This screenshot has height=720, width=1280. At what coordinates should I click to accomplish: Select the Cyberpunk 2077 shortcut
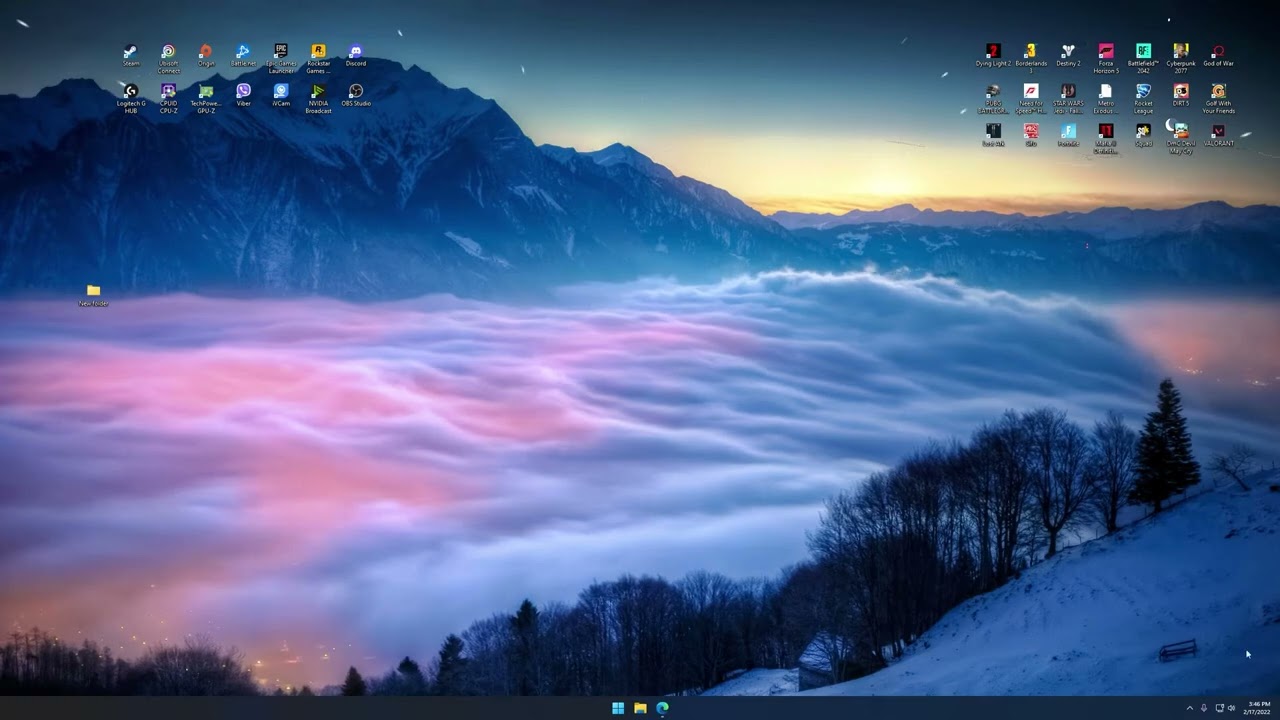tap(1181, 59)
